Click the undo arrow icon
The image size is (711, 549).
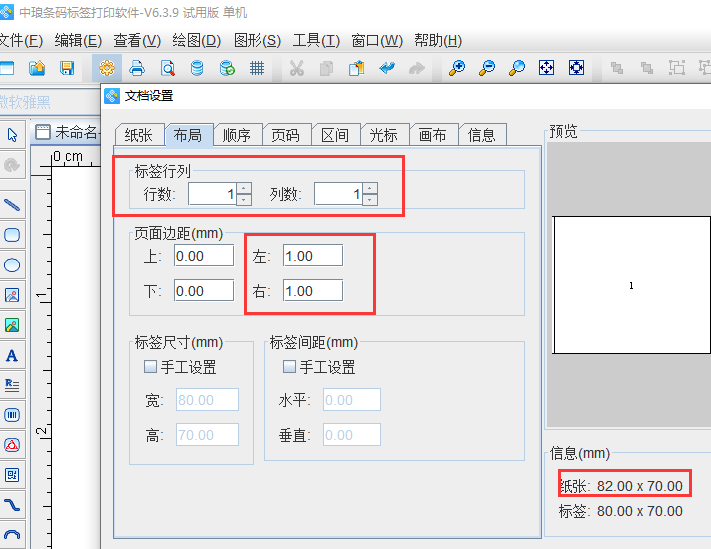(x=387, y=68)
